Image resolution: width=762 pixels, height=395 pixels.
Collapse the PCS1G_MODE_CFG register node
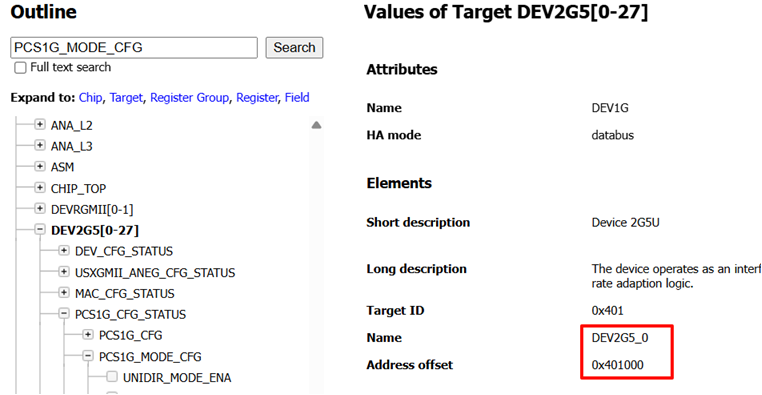coord(87,356)
